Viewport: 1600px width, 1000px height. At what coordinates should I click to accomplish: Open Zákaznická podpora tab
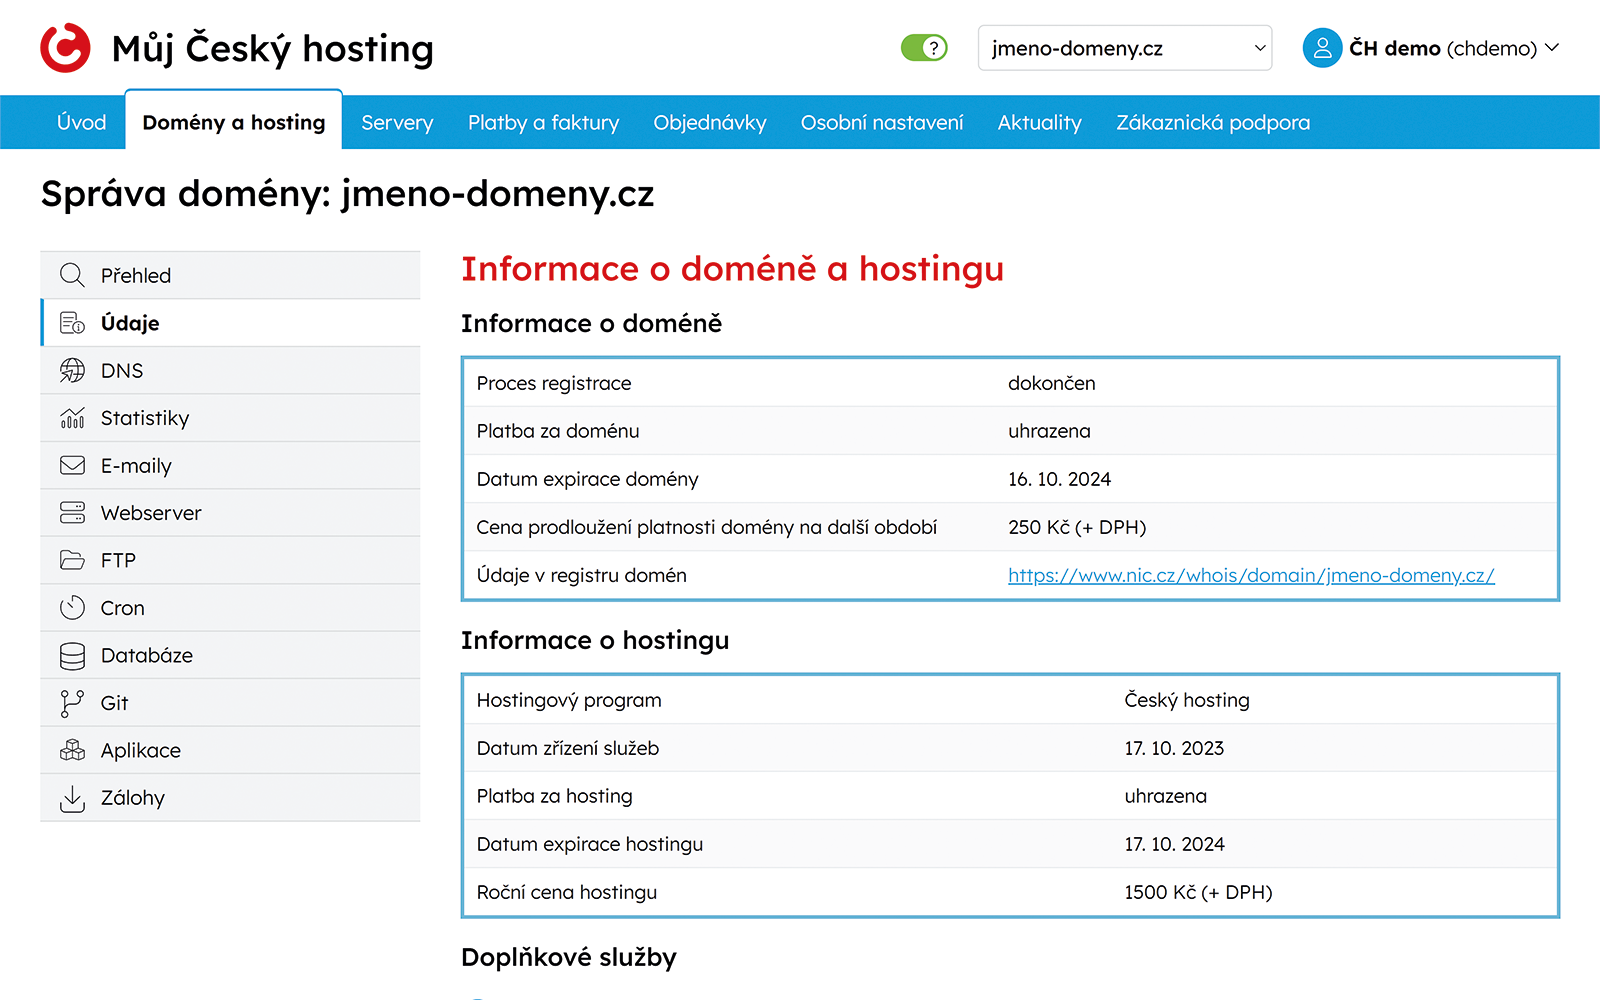[x=1213, y=122]
